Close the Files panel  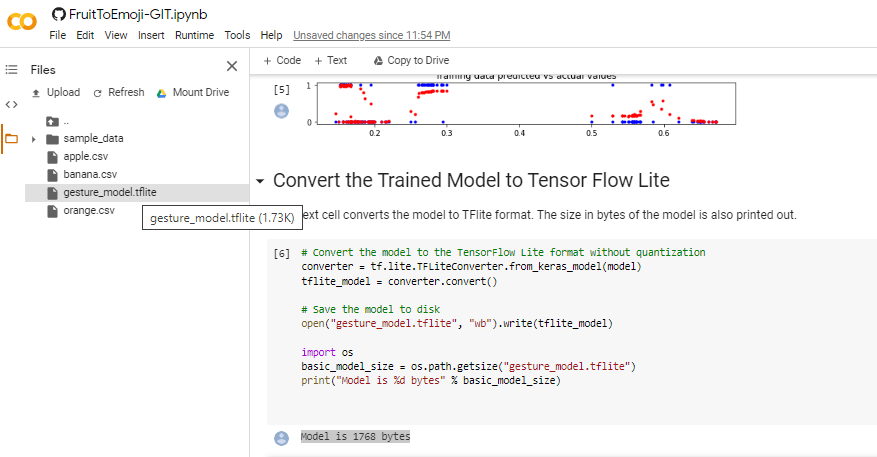point(232,67)
